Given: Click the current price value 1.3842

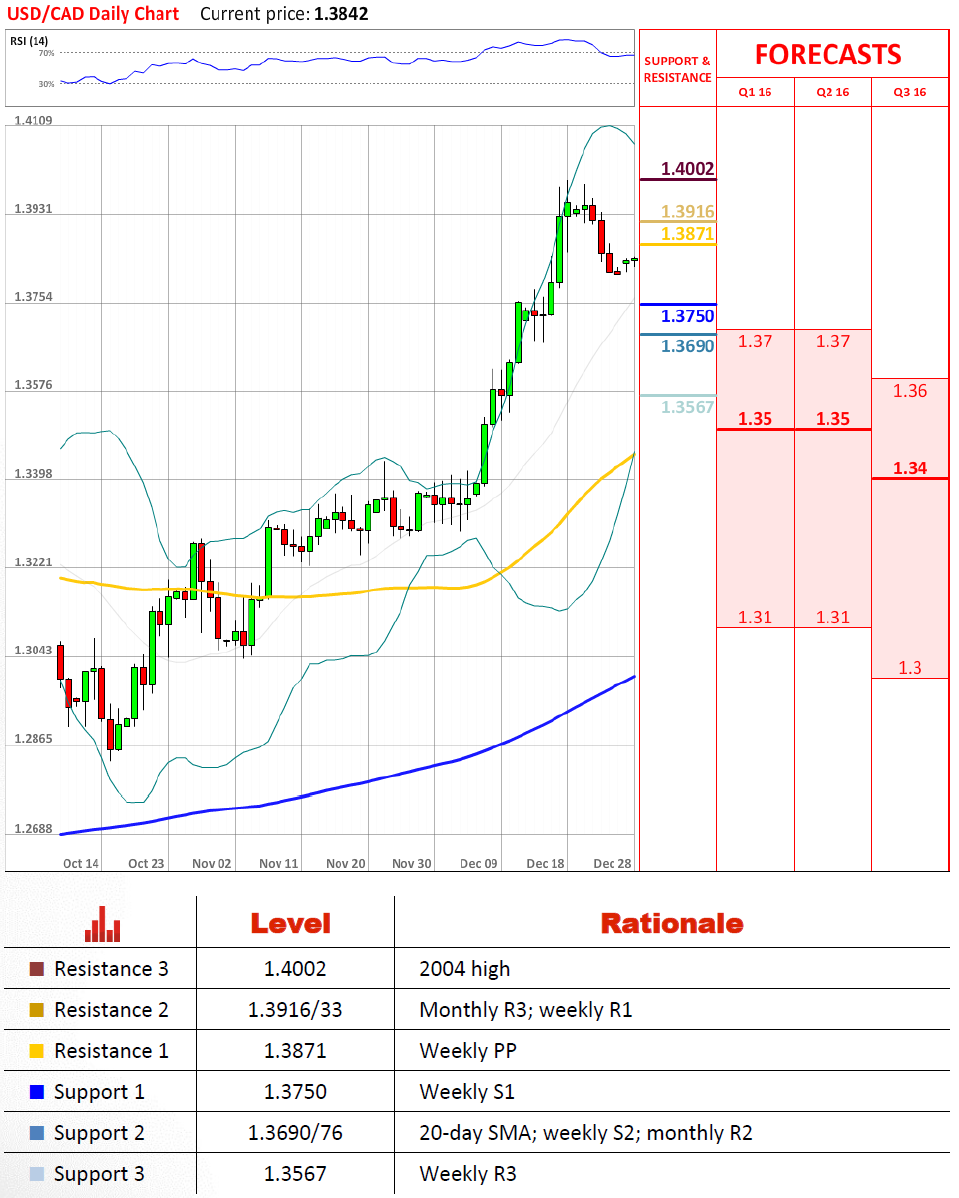Looking at the screenshot, I should point(341,14).
